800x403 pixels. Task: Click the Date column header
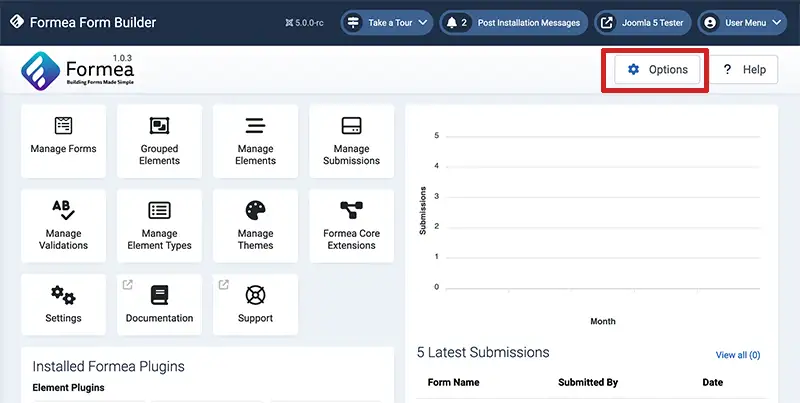tap(712, 382)
